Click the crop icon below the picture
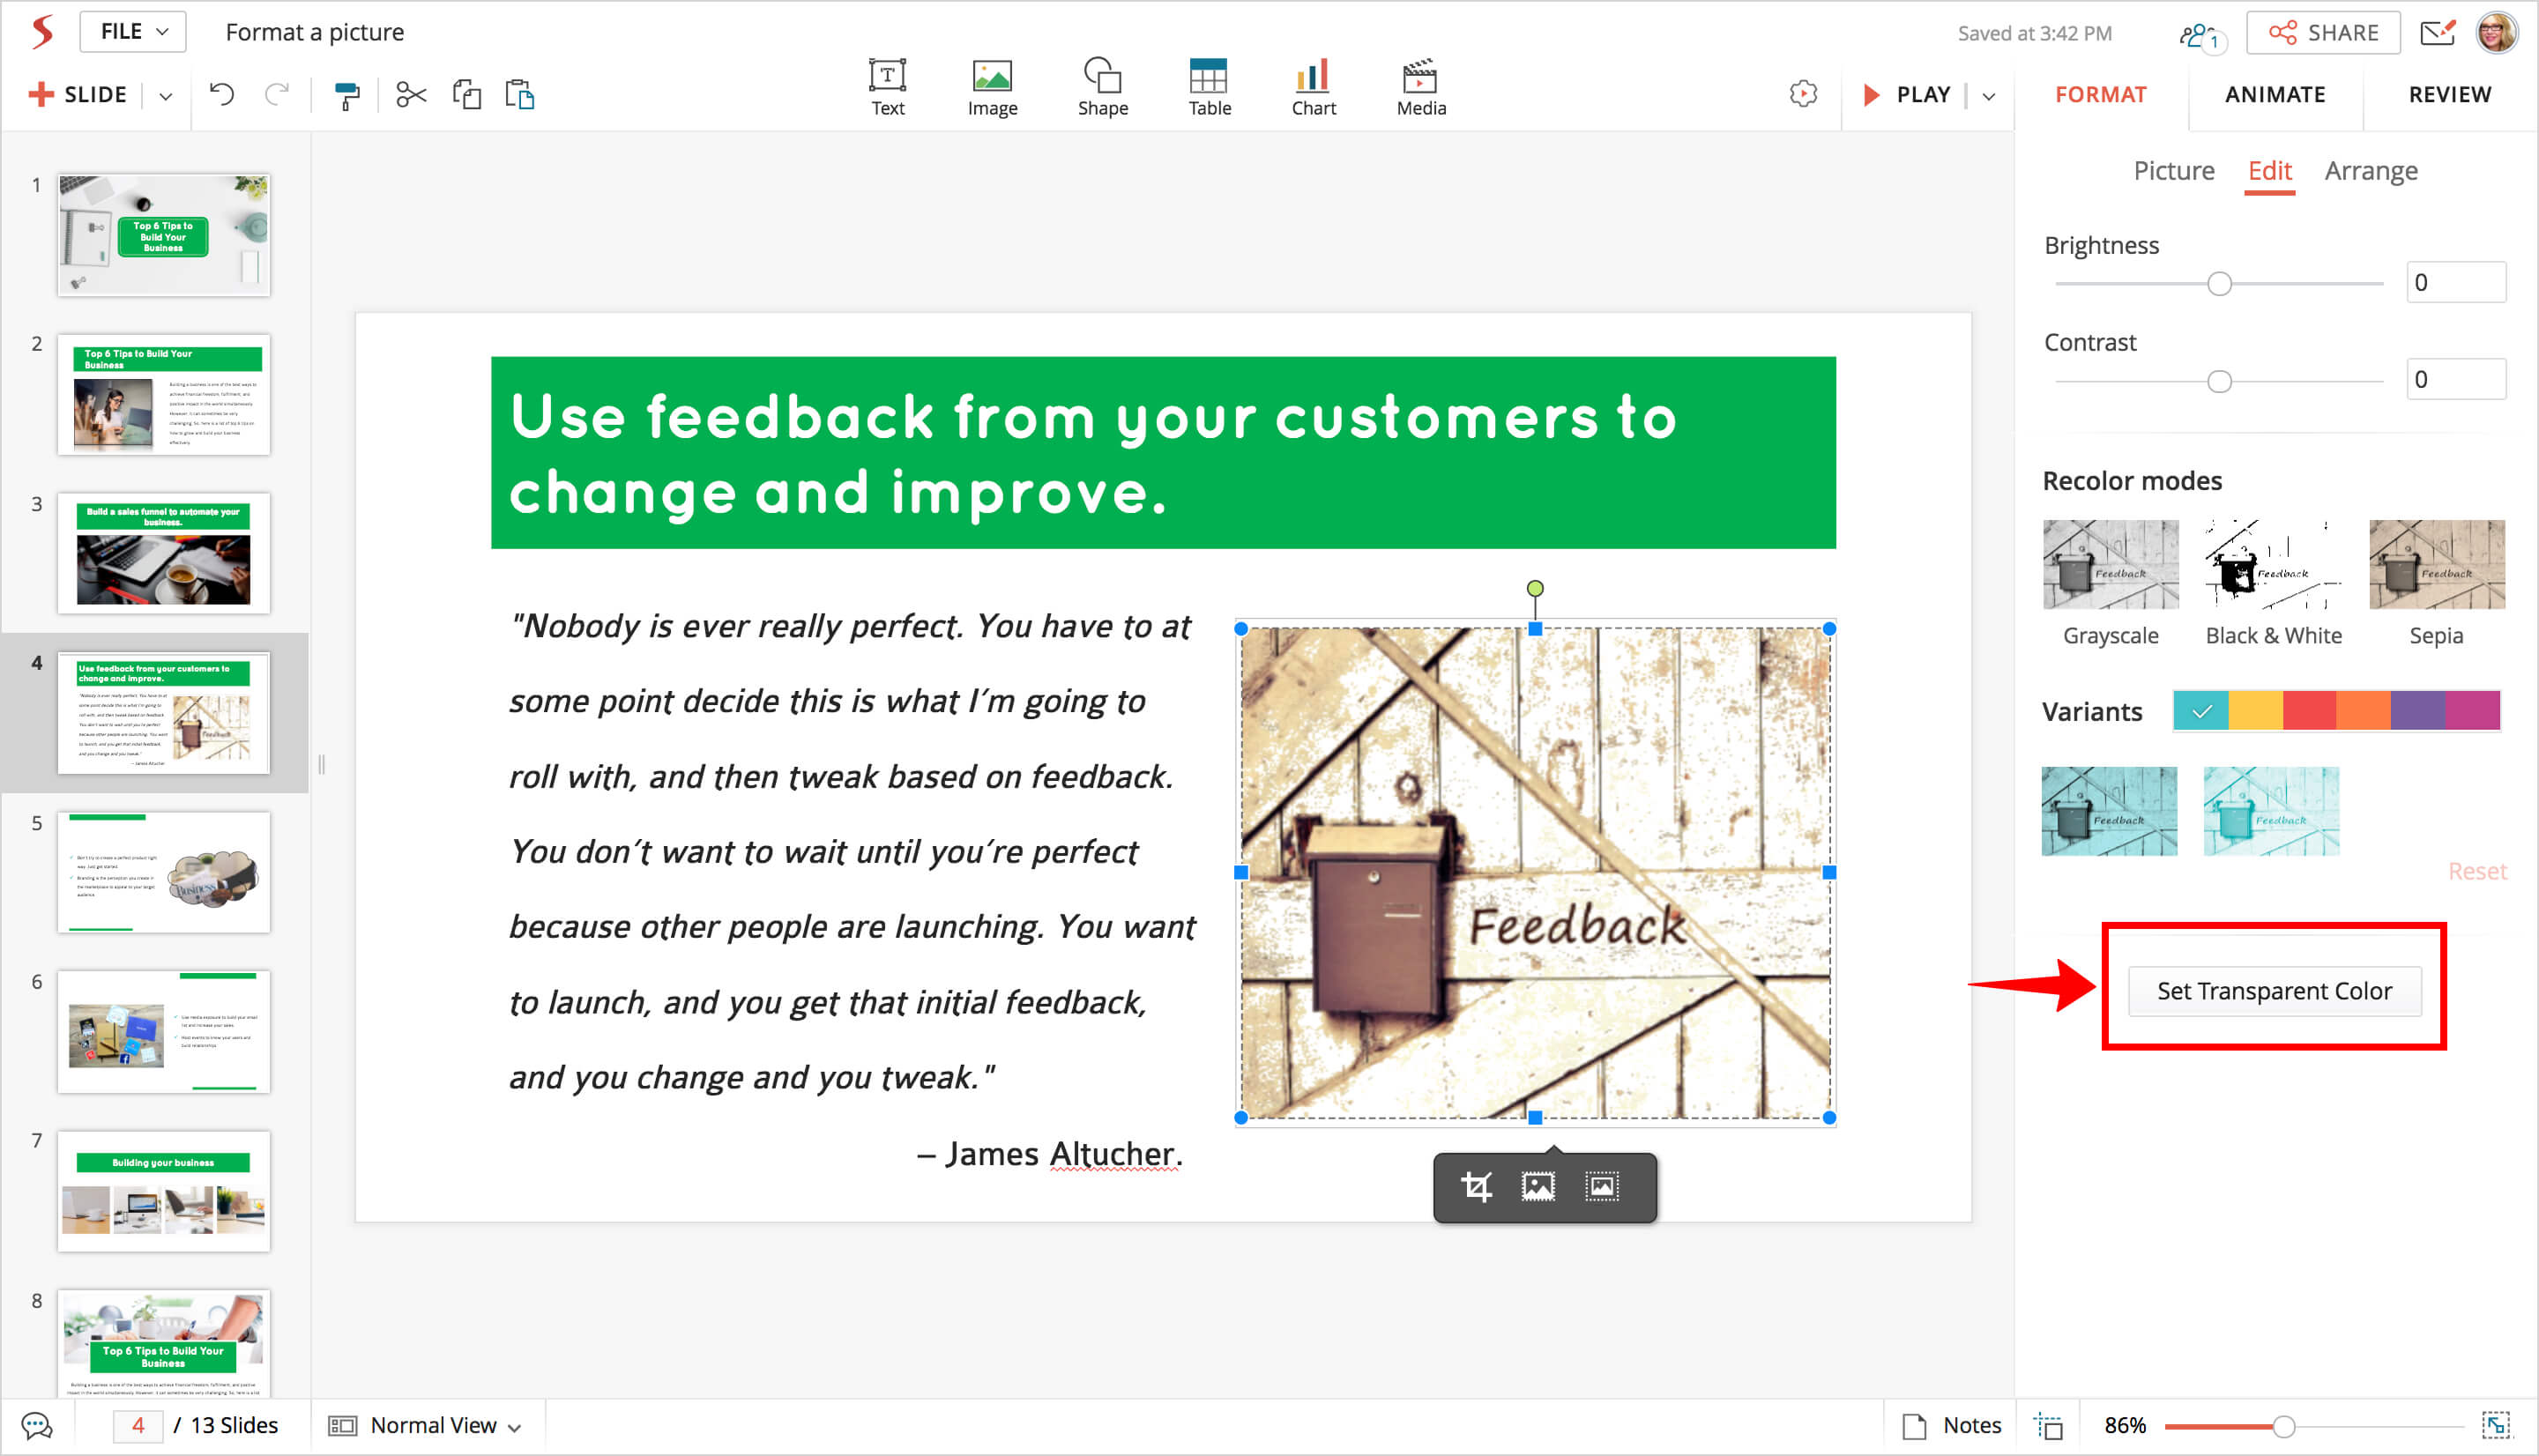Screen dimensions: 2539x1456 [x=1476, y=1187]
